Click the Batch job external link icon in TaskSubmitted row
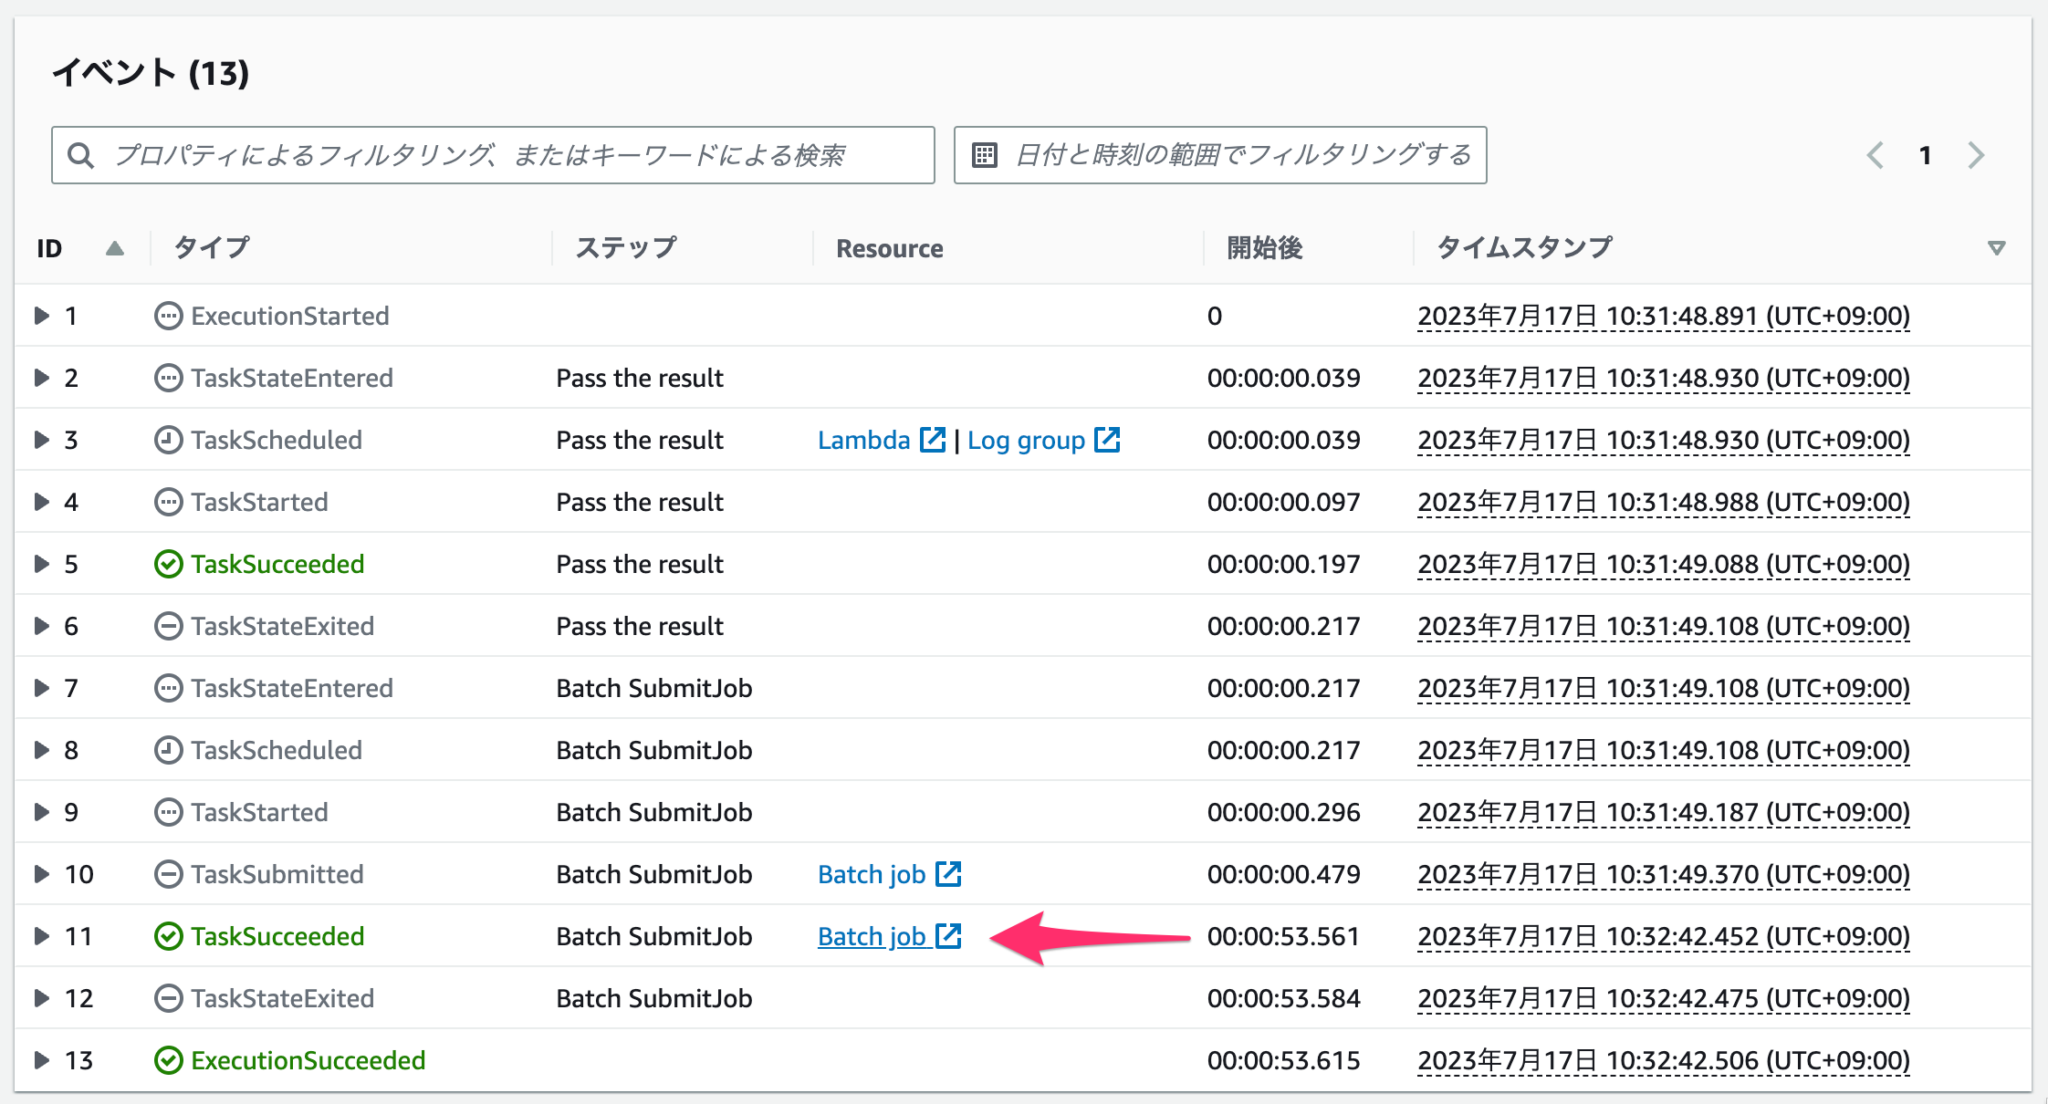The image size is (2048, 1104). pyautogui.click(x=946, y=873)
